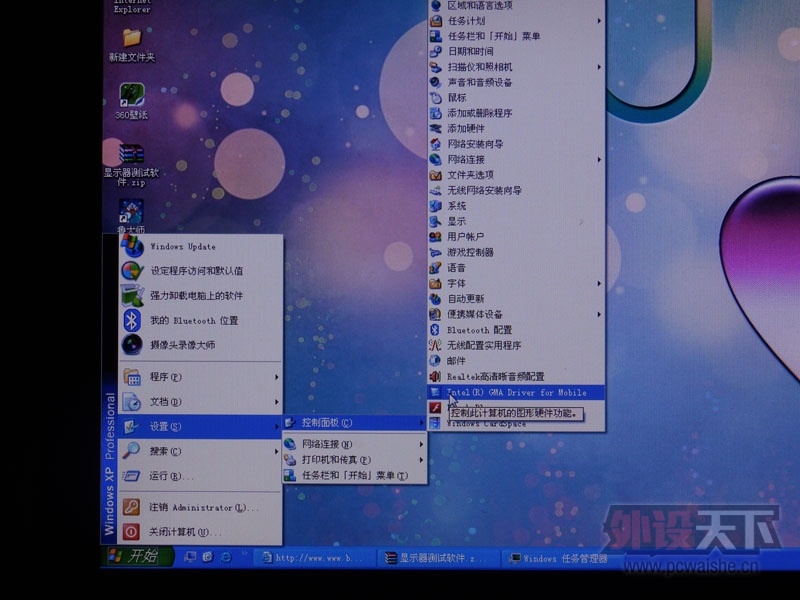The height and width of the screenshot is (600, 800).
Task: Open Windows Update from Start menu
Action: [x=201, y=246]
